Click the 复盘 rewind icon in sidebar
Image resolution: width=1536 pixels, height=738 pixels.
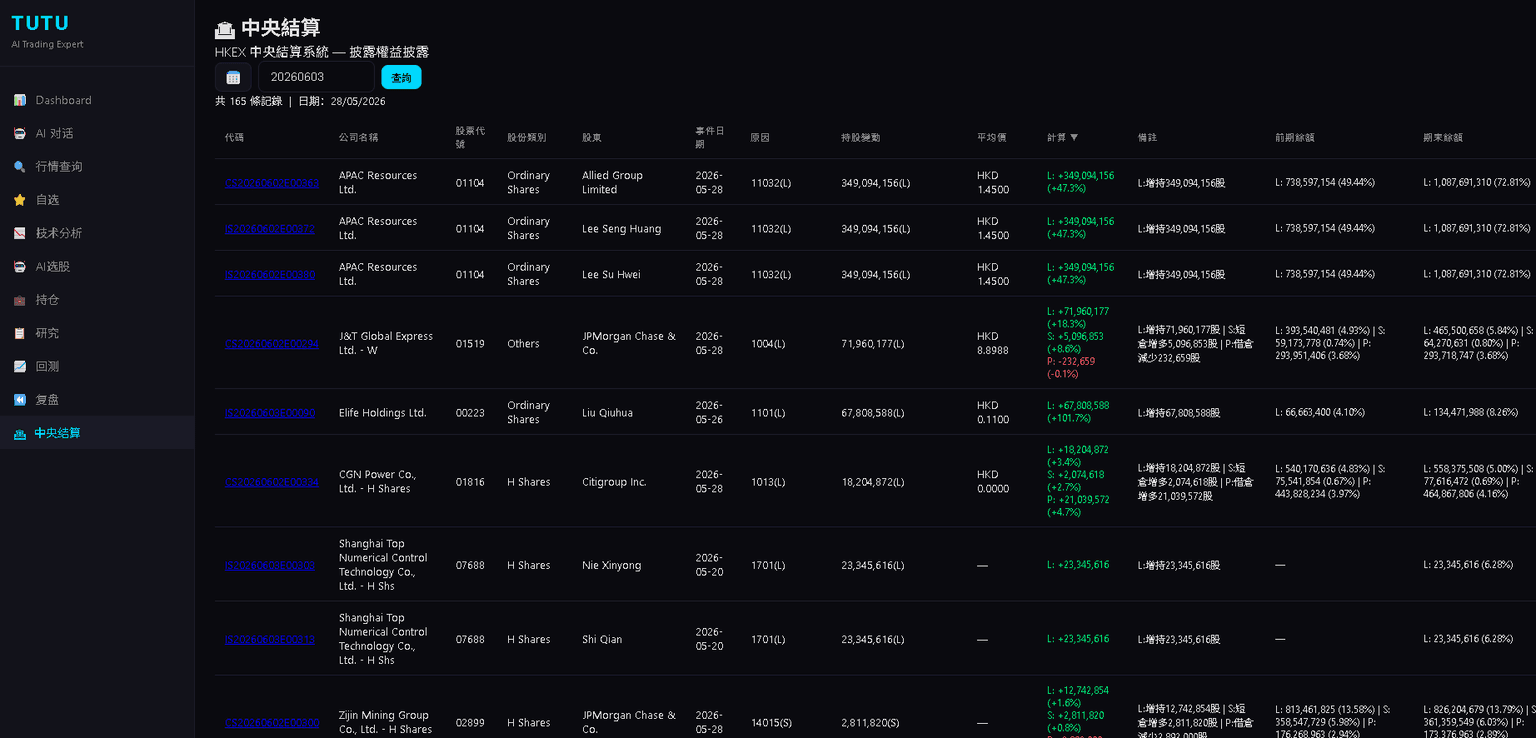point(19,400)
